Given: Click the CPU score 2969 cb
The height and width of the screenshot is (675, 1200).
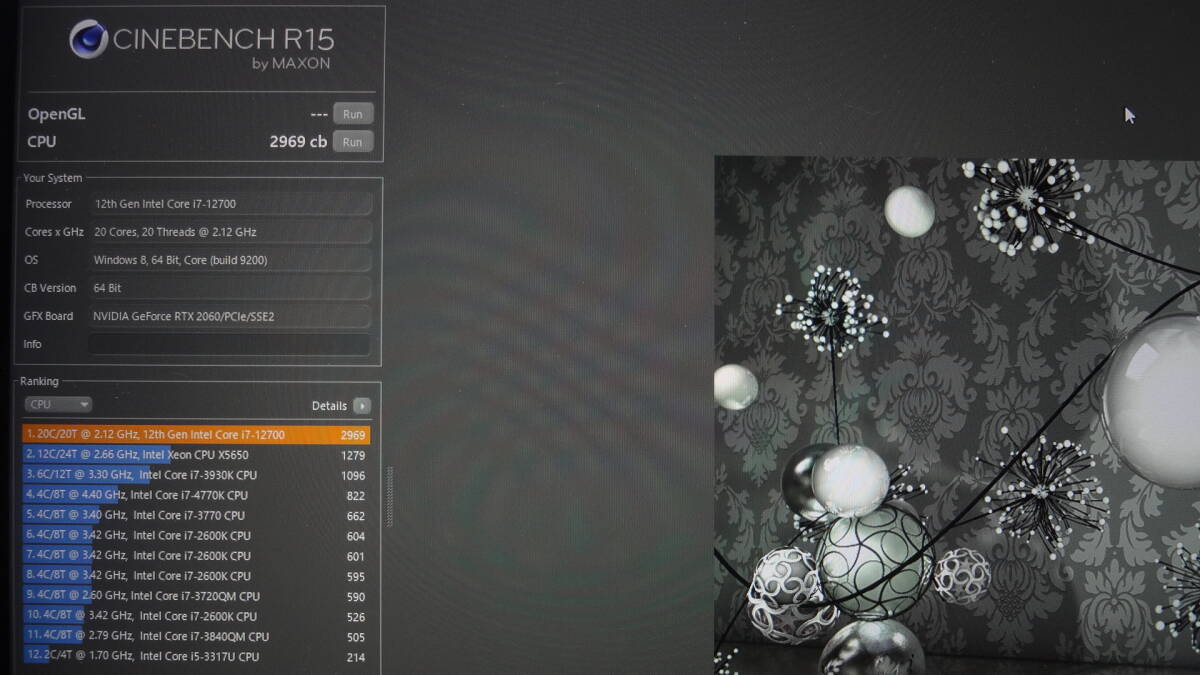Looking at the screenshot, I should tap(298, 142).
